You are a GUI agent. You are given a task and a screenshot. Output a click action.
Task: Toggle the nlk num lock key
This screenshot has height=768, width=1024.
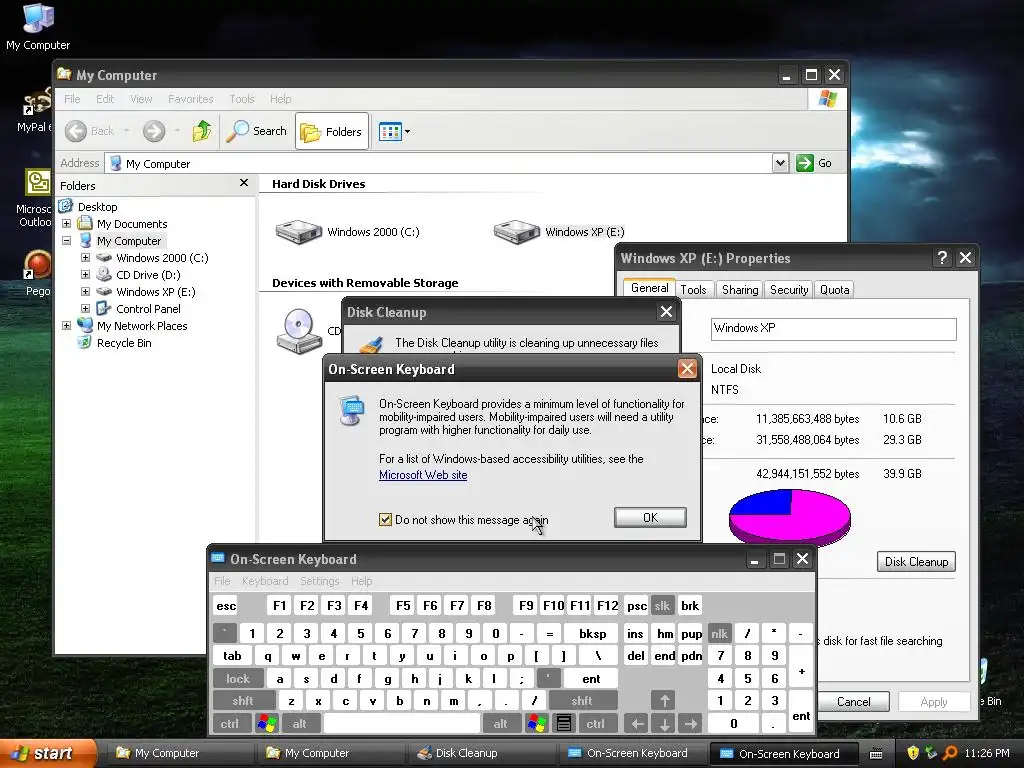(719, 633)
